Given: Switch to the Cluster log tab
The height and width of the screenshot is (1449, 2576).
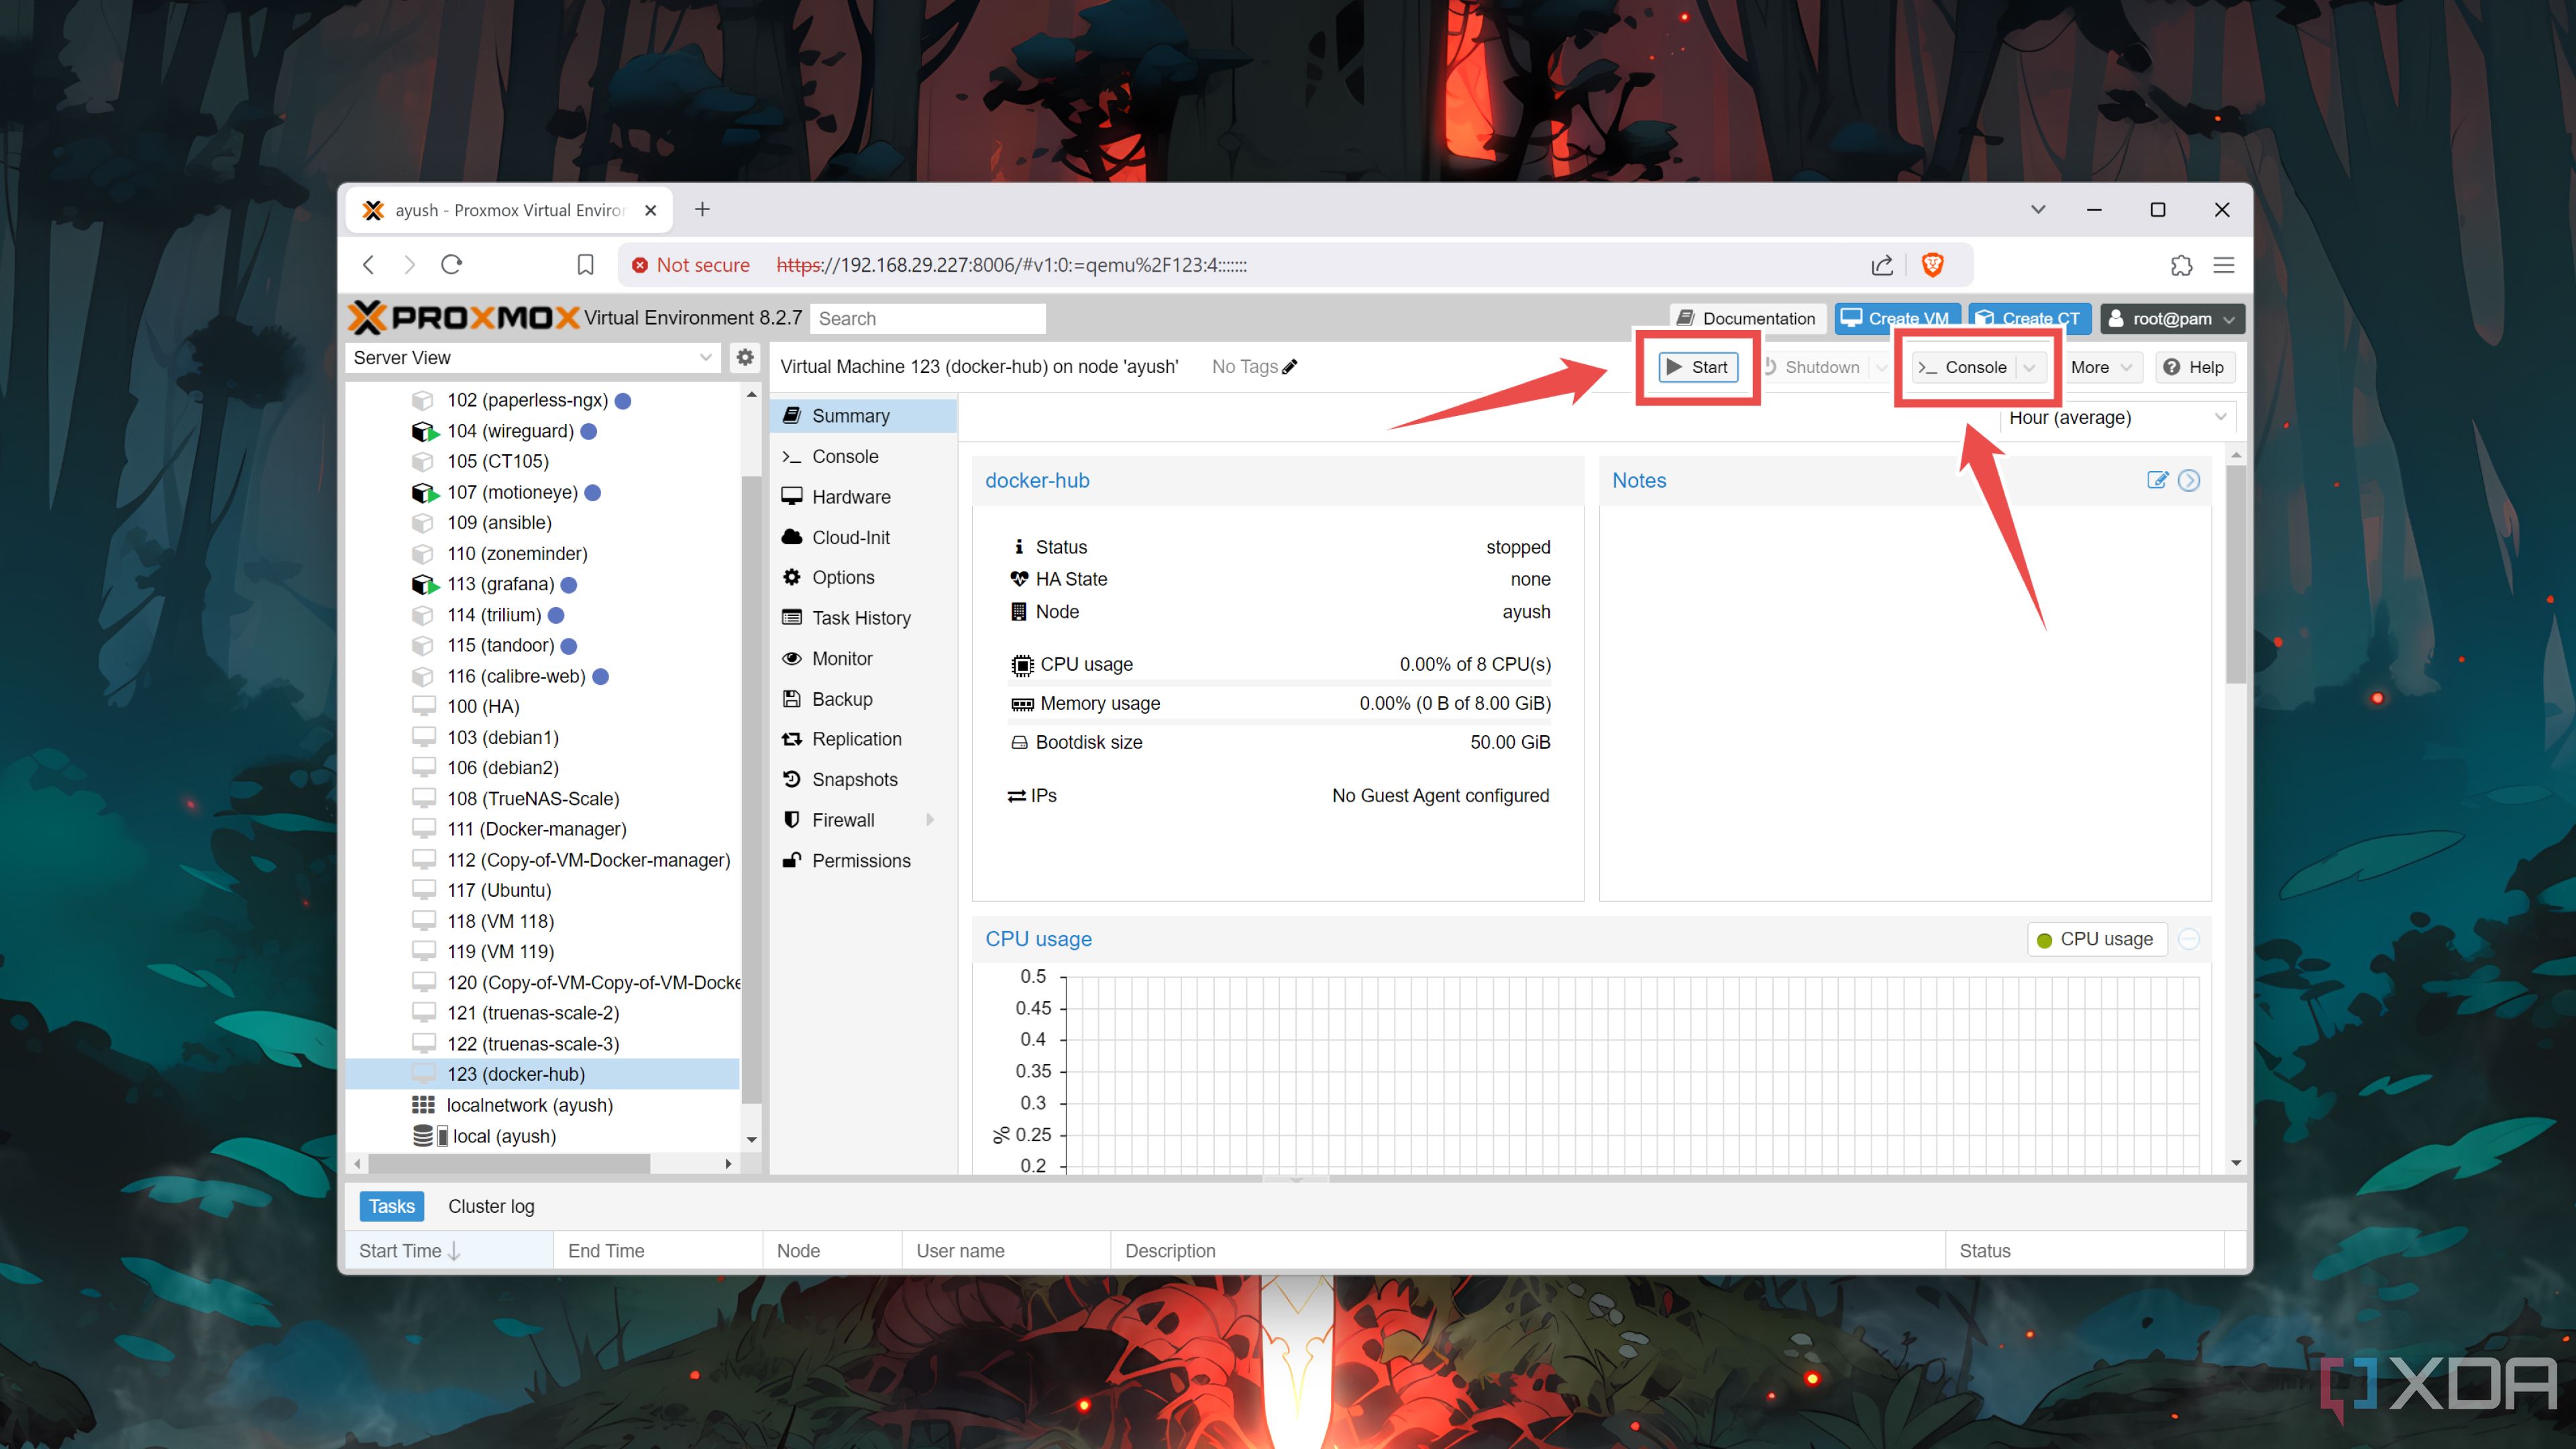Looking at the screenshot, I should click(491, 1206).
